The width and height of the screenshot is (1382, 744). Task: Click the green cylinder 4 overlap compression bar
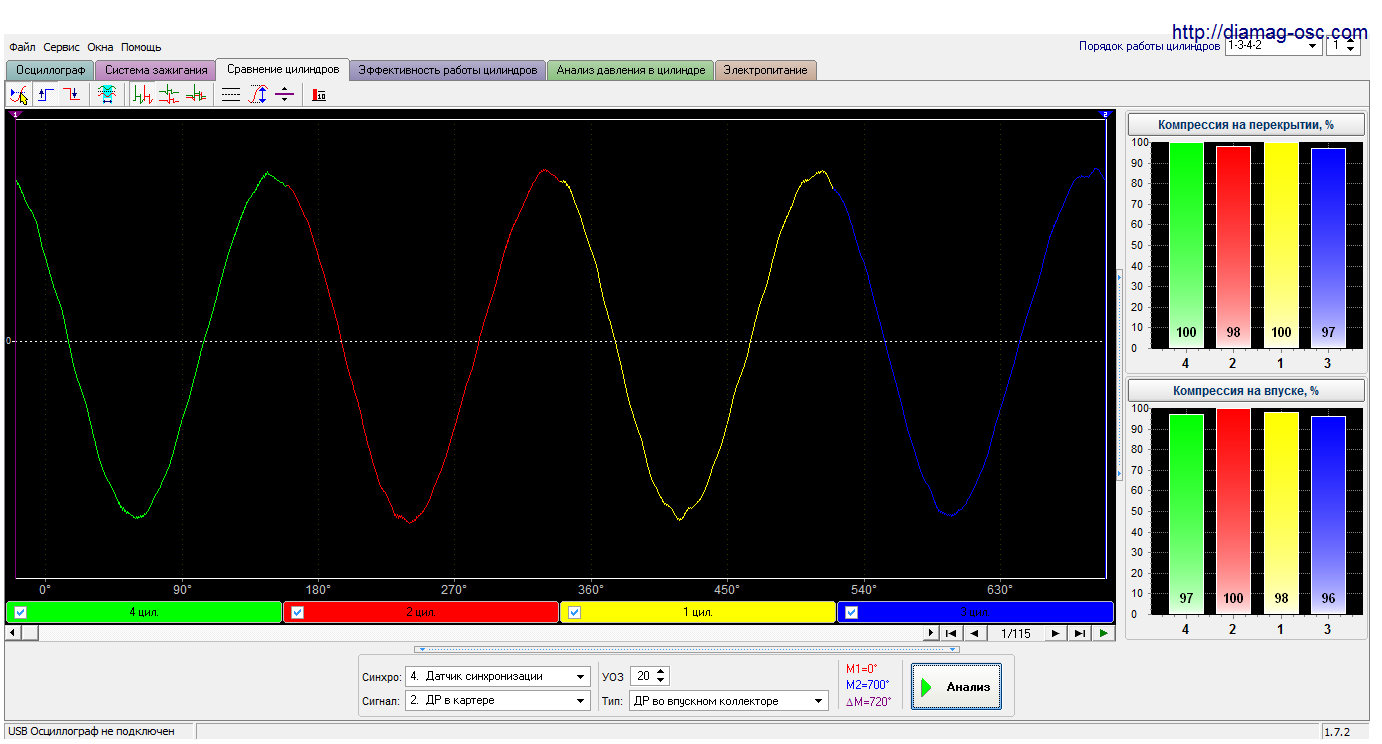tap(1186, 245)
